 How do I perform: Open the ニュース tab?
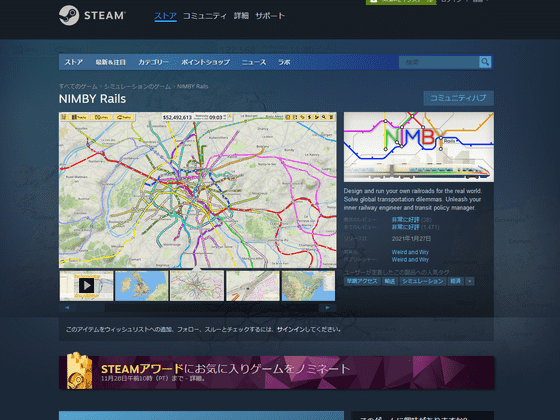click(254, 62)
